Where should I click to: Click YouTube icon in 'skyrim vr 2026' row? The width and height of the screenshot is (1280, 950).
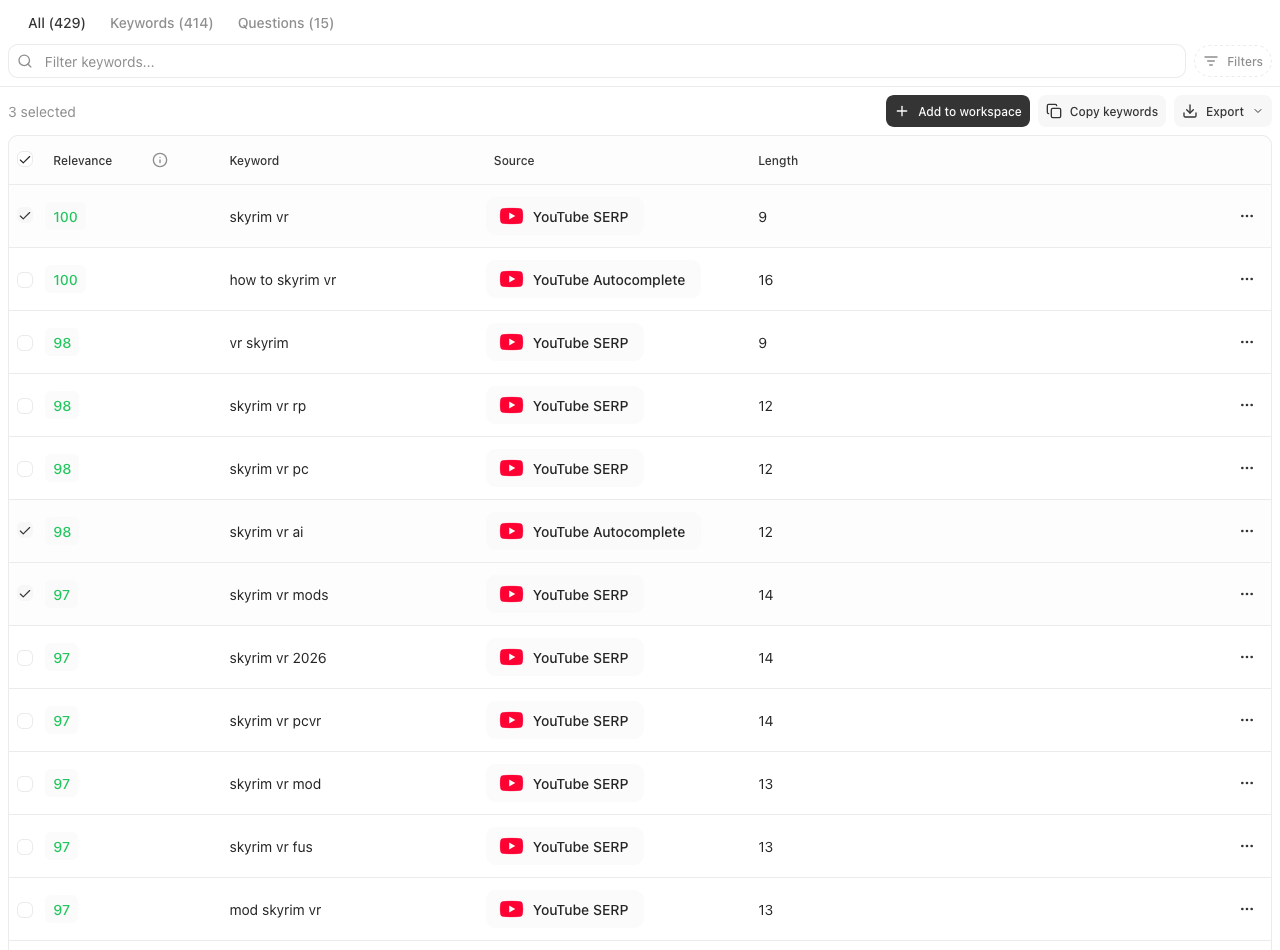coord(511,657)
